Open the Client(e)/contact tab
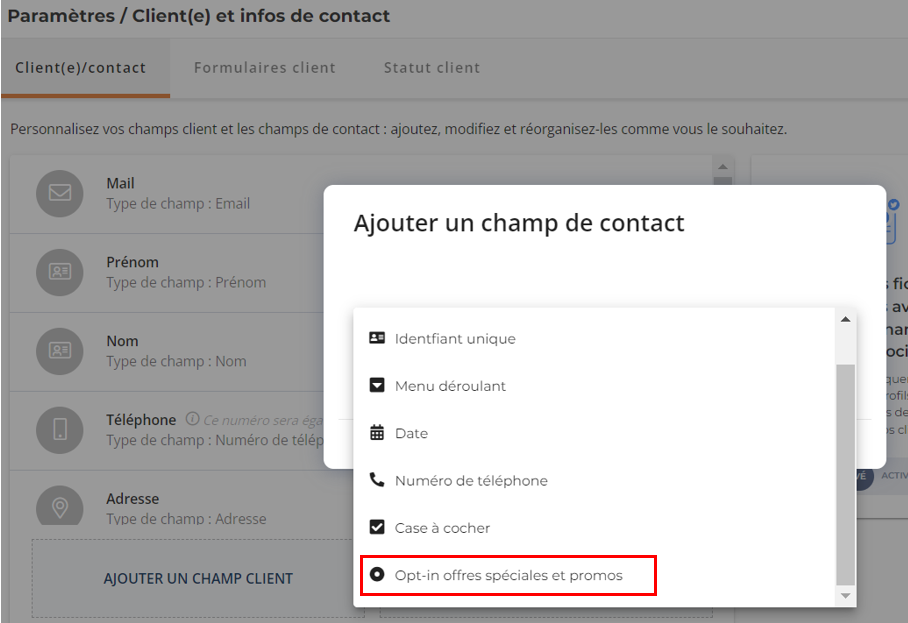Screen dimensions: 908x623 [x=80, y=68]
